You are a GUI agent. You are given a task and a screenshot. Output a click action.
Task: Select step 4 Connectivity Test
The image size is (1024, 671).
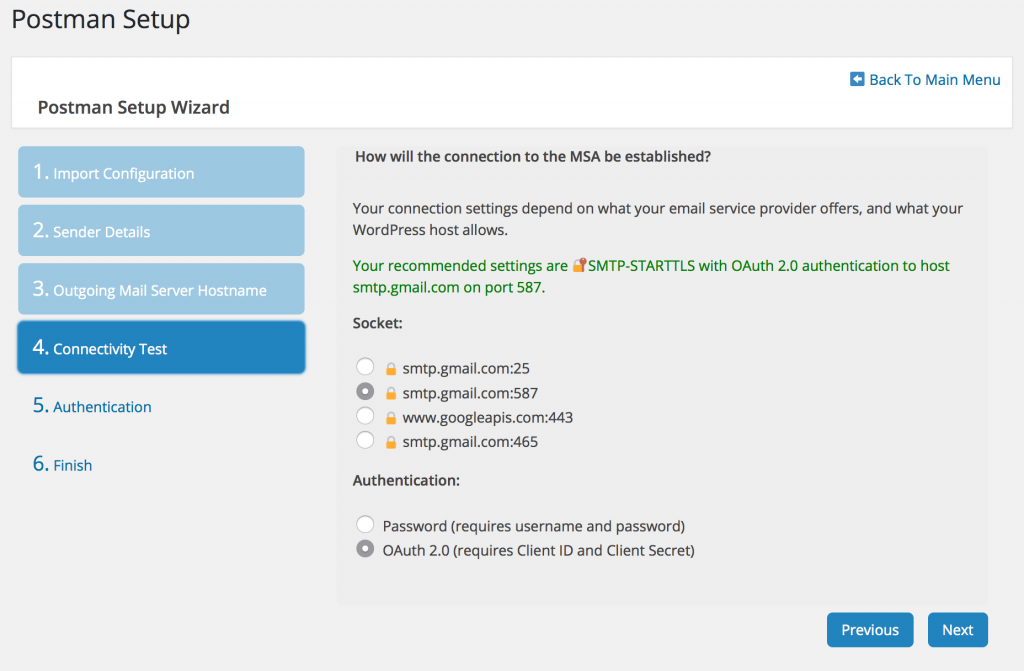click(x=161, y=347)
